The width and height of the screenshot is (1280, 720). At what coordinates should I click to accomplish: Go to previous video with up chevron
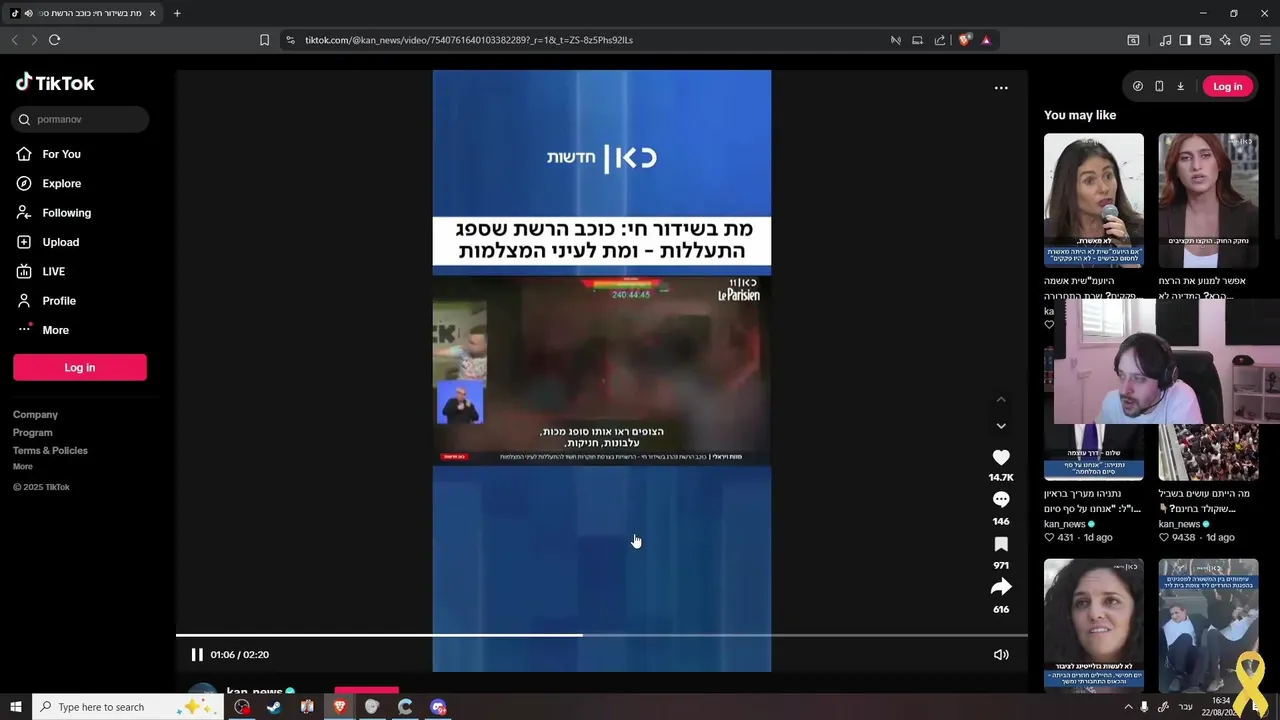(1001, 399)
